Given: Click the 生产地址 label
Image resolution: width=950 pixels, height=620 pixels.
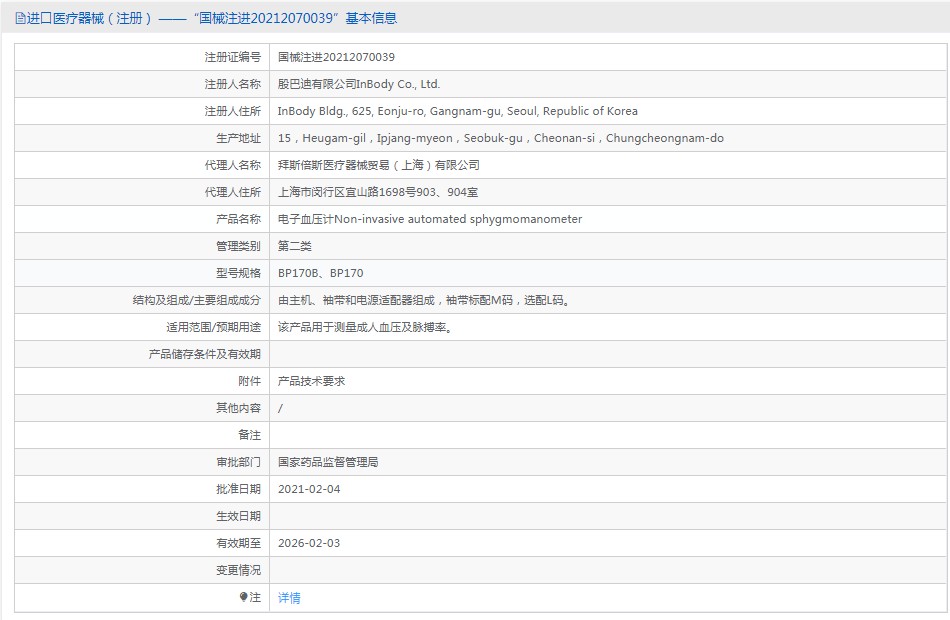Looking at the screenshot, I should click(x=239, y=138).
